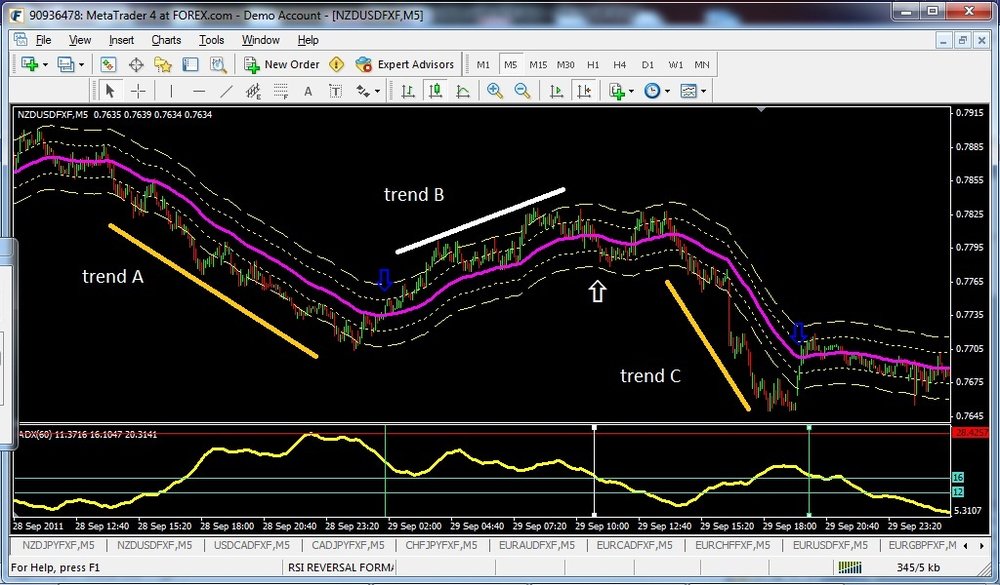Select the Crosshair tool
1000x585 pixels.
pyautogui.click(x=138, y=91)
